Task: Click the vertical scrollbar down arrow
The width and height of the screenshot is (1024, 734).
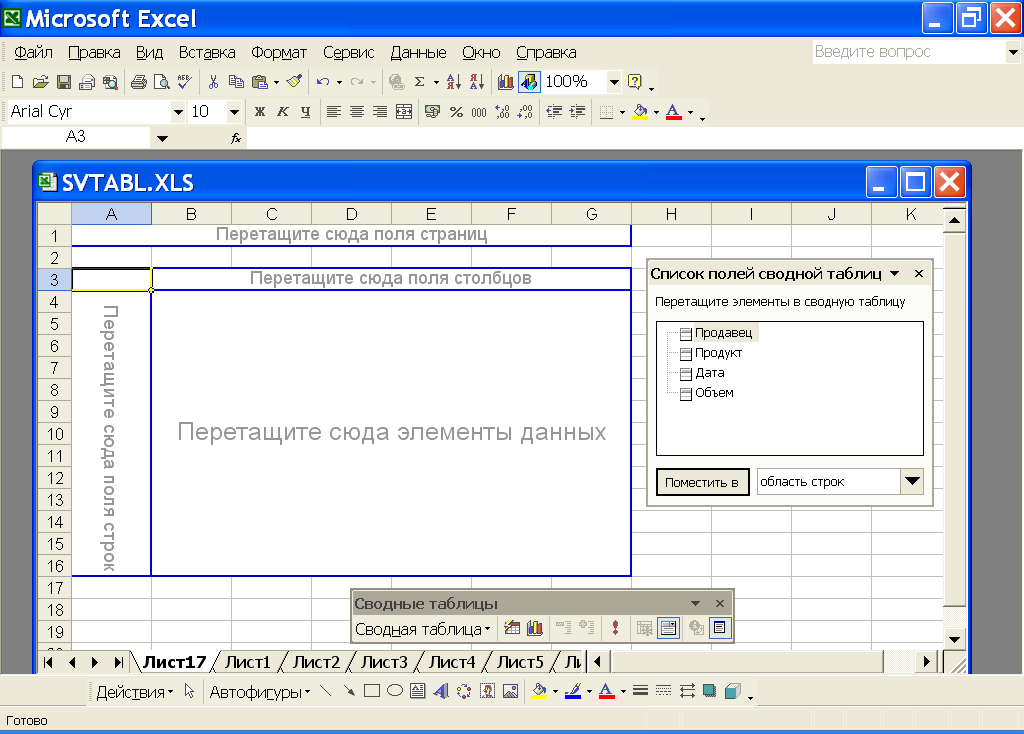Action: (x=954, y=639)
